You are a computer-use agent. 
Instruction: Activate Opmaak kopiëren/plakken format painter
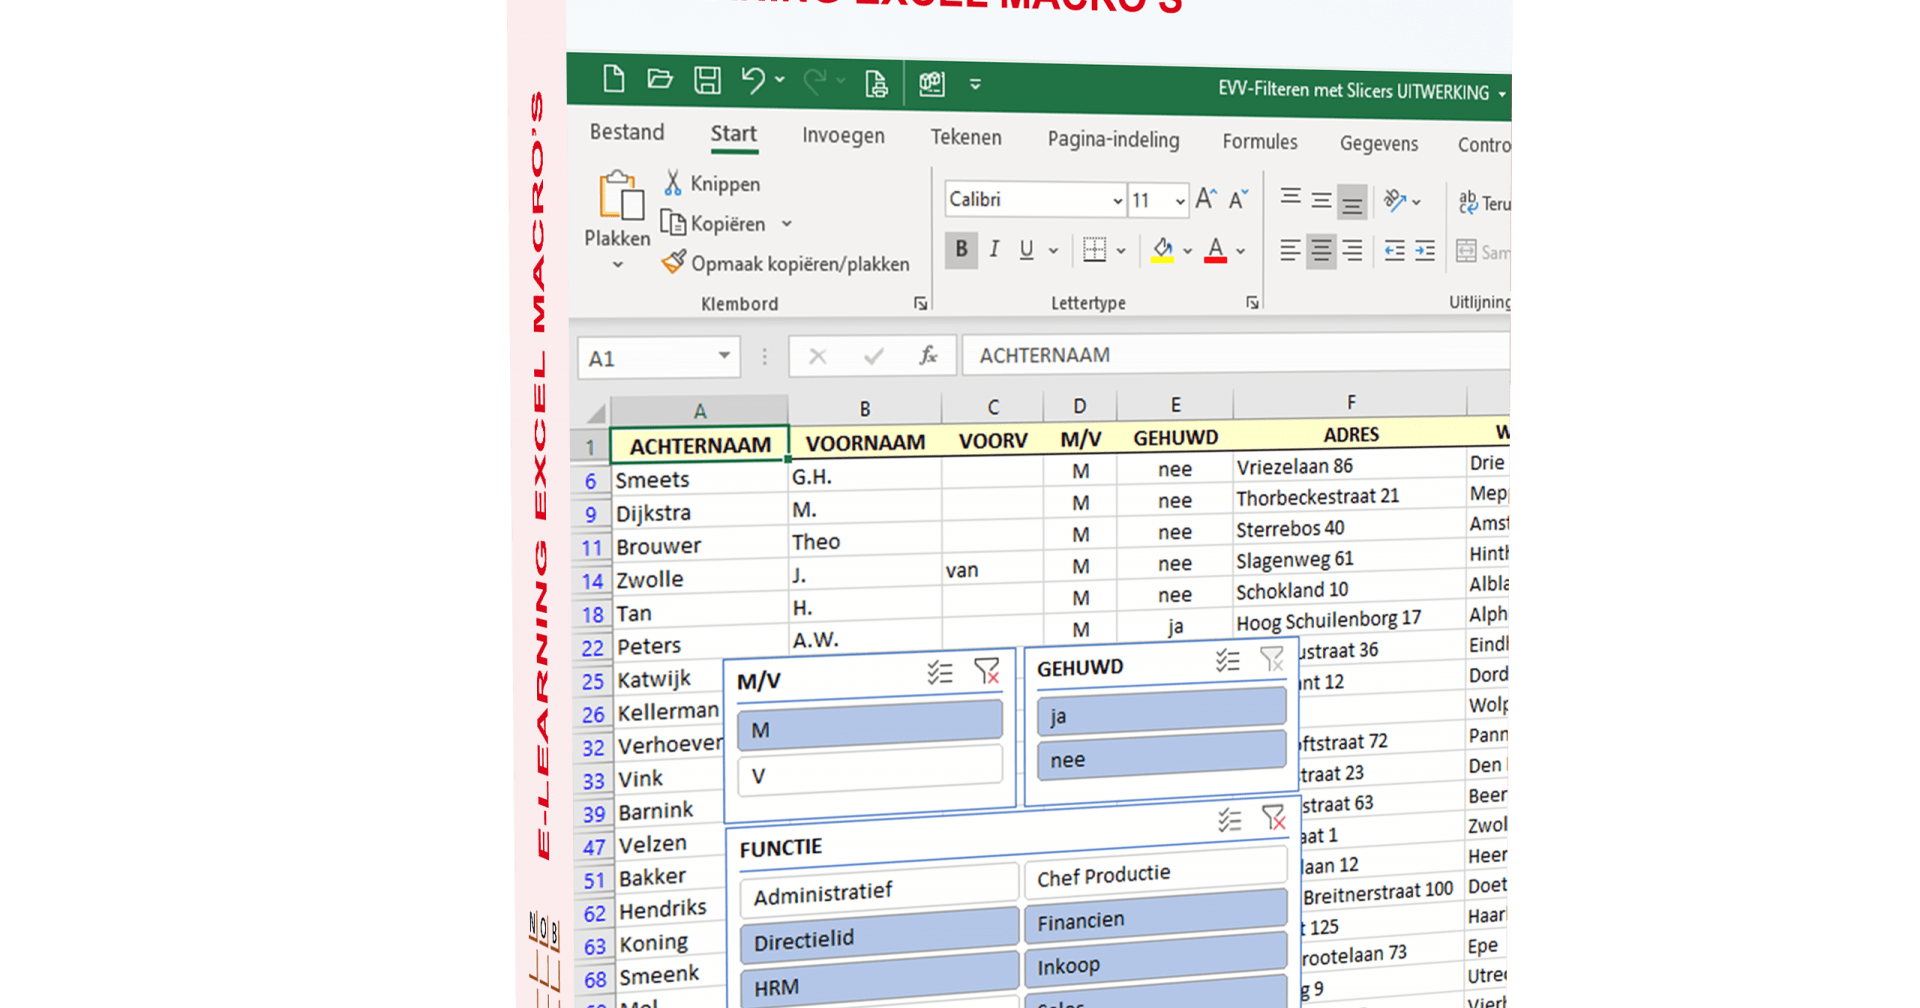point(676,263)
